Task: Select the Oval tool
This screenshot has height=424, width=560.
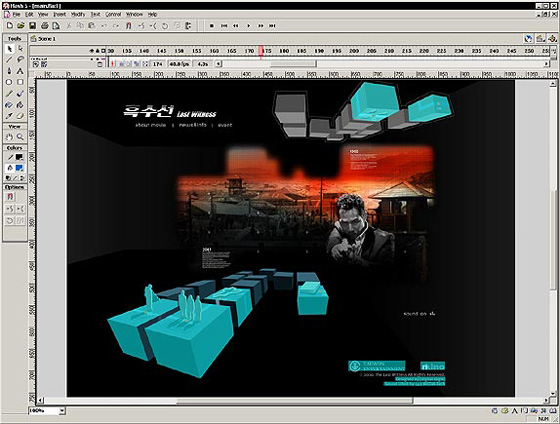Action: point(10,82)
